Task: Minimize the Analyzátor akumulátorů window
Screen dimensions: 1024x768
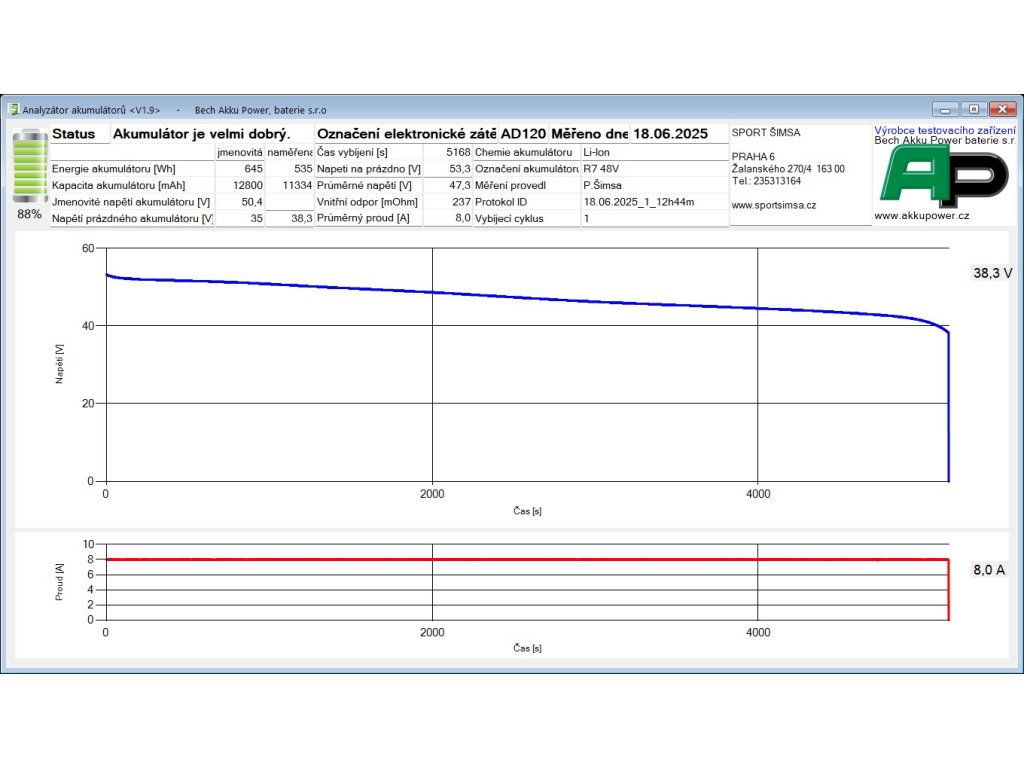Action: [x=945, y=109]
